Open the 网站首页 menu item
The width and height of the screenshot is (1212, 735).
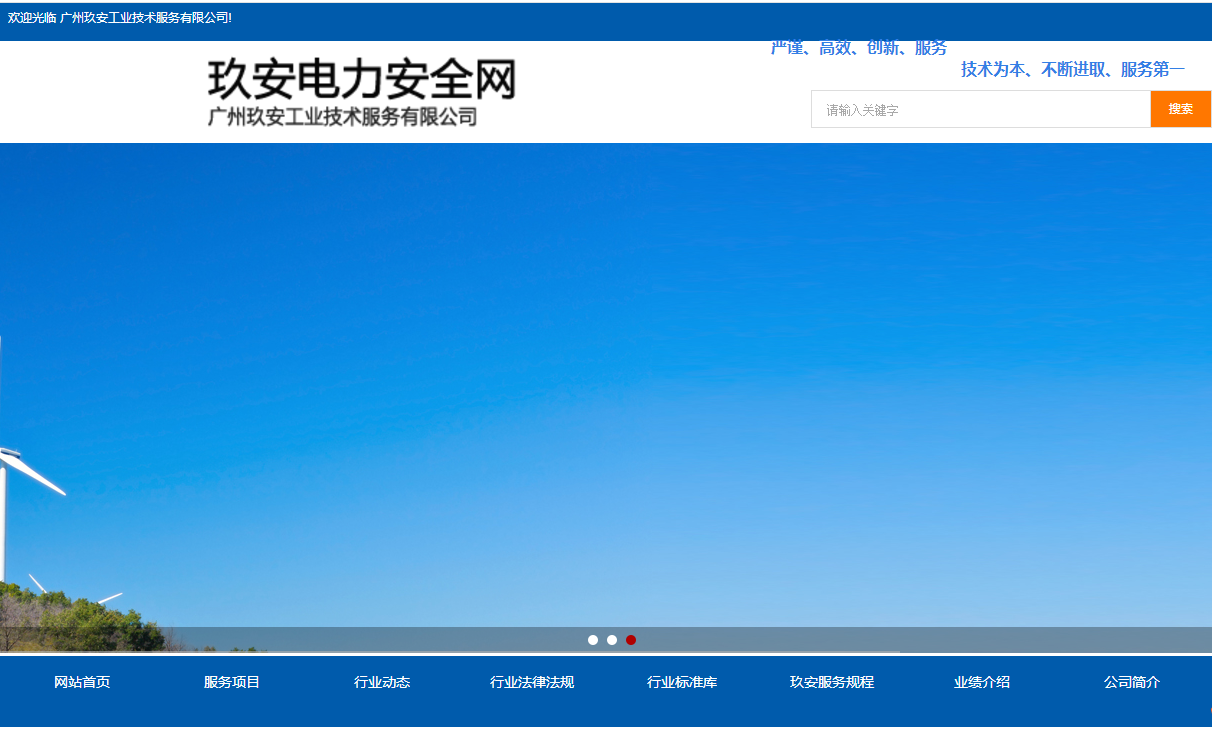[x=82, y=682]
